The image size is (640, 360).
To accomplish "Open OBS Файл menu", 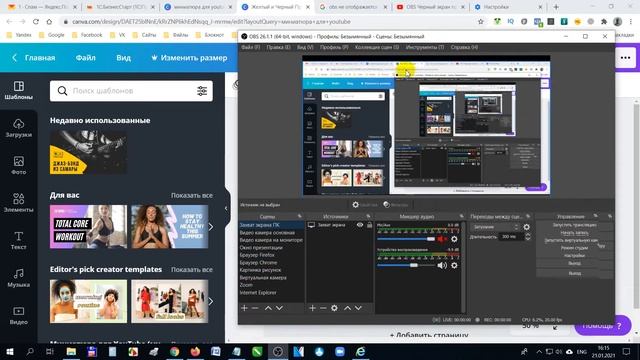I will (x=250, y=47).
